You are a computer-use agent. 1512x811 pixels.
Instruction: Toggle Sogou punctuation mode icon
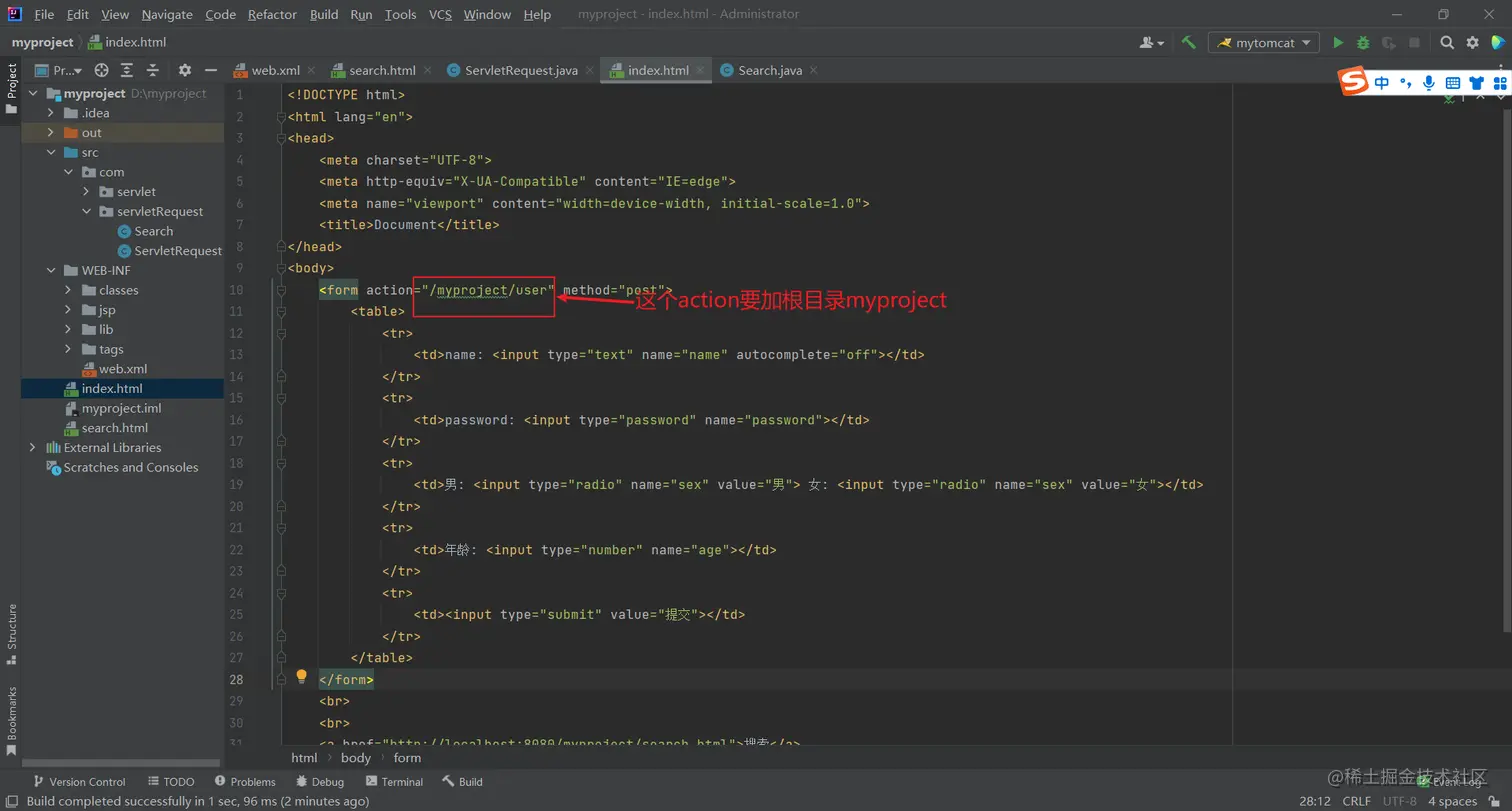point(1406,83)
